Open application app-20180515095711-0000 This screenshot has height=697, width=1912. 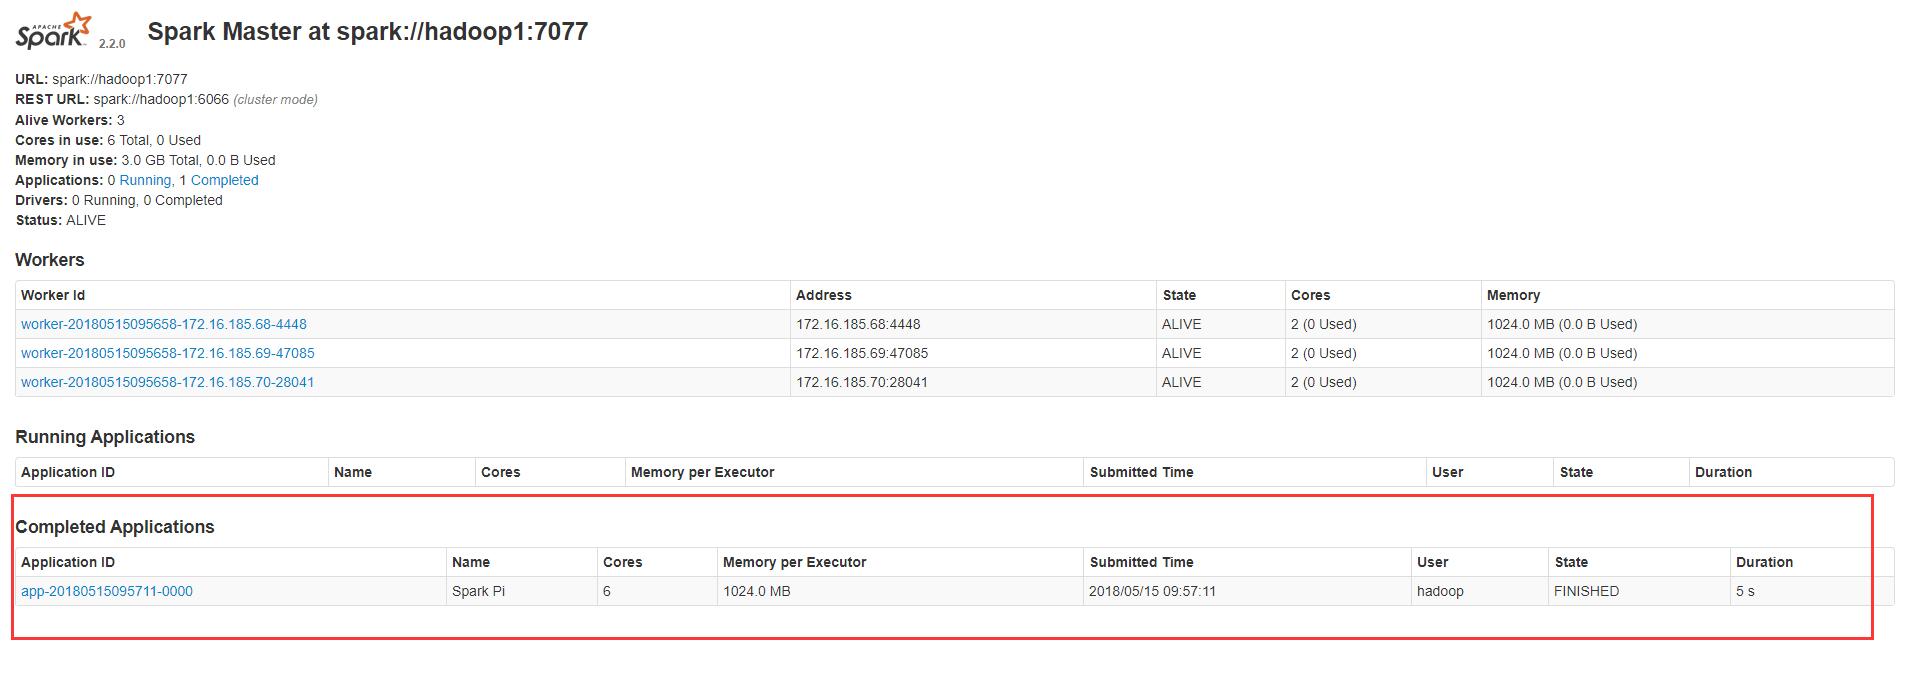(107, 591)
